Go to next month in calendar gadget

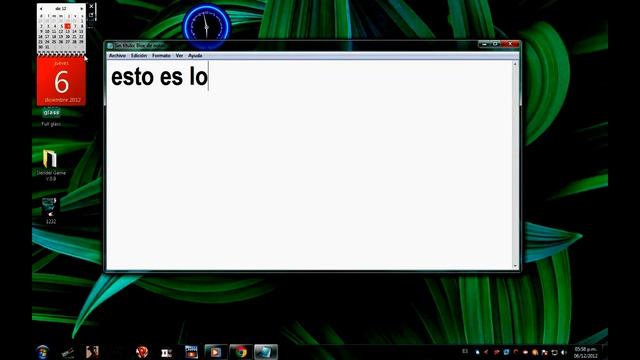point(82,9)
